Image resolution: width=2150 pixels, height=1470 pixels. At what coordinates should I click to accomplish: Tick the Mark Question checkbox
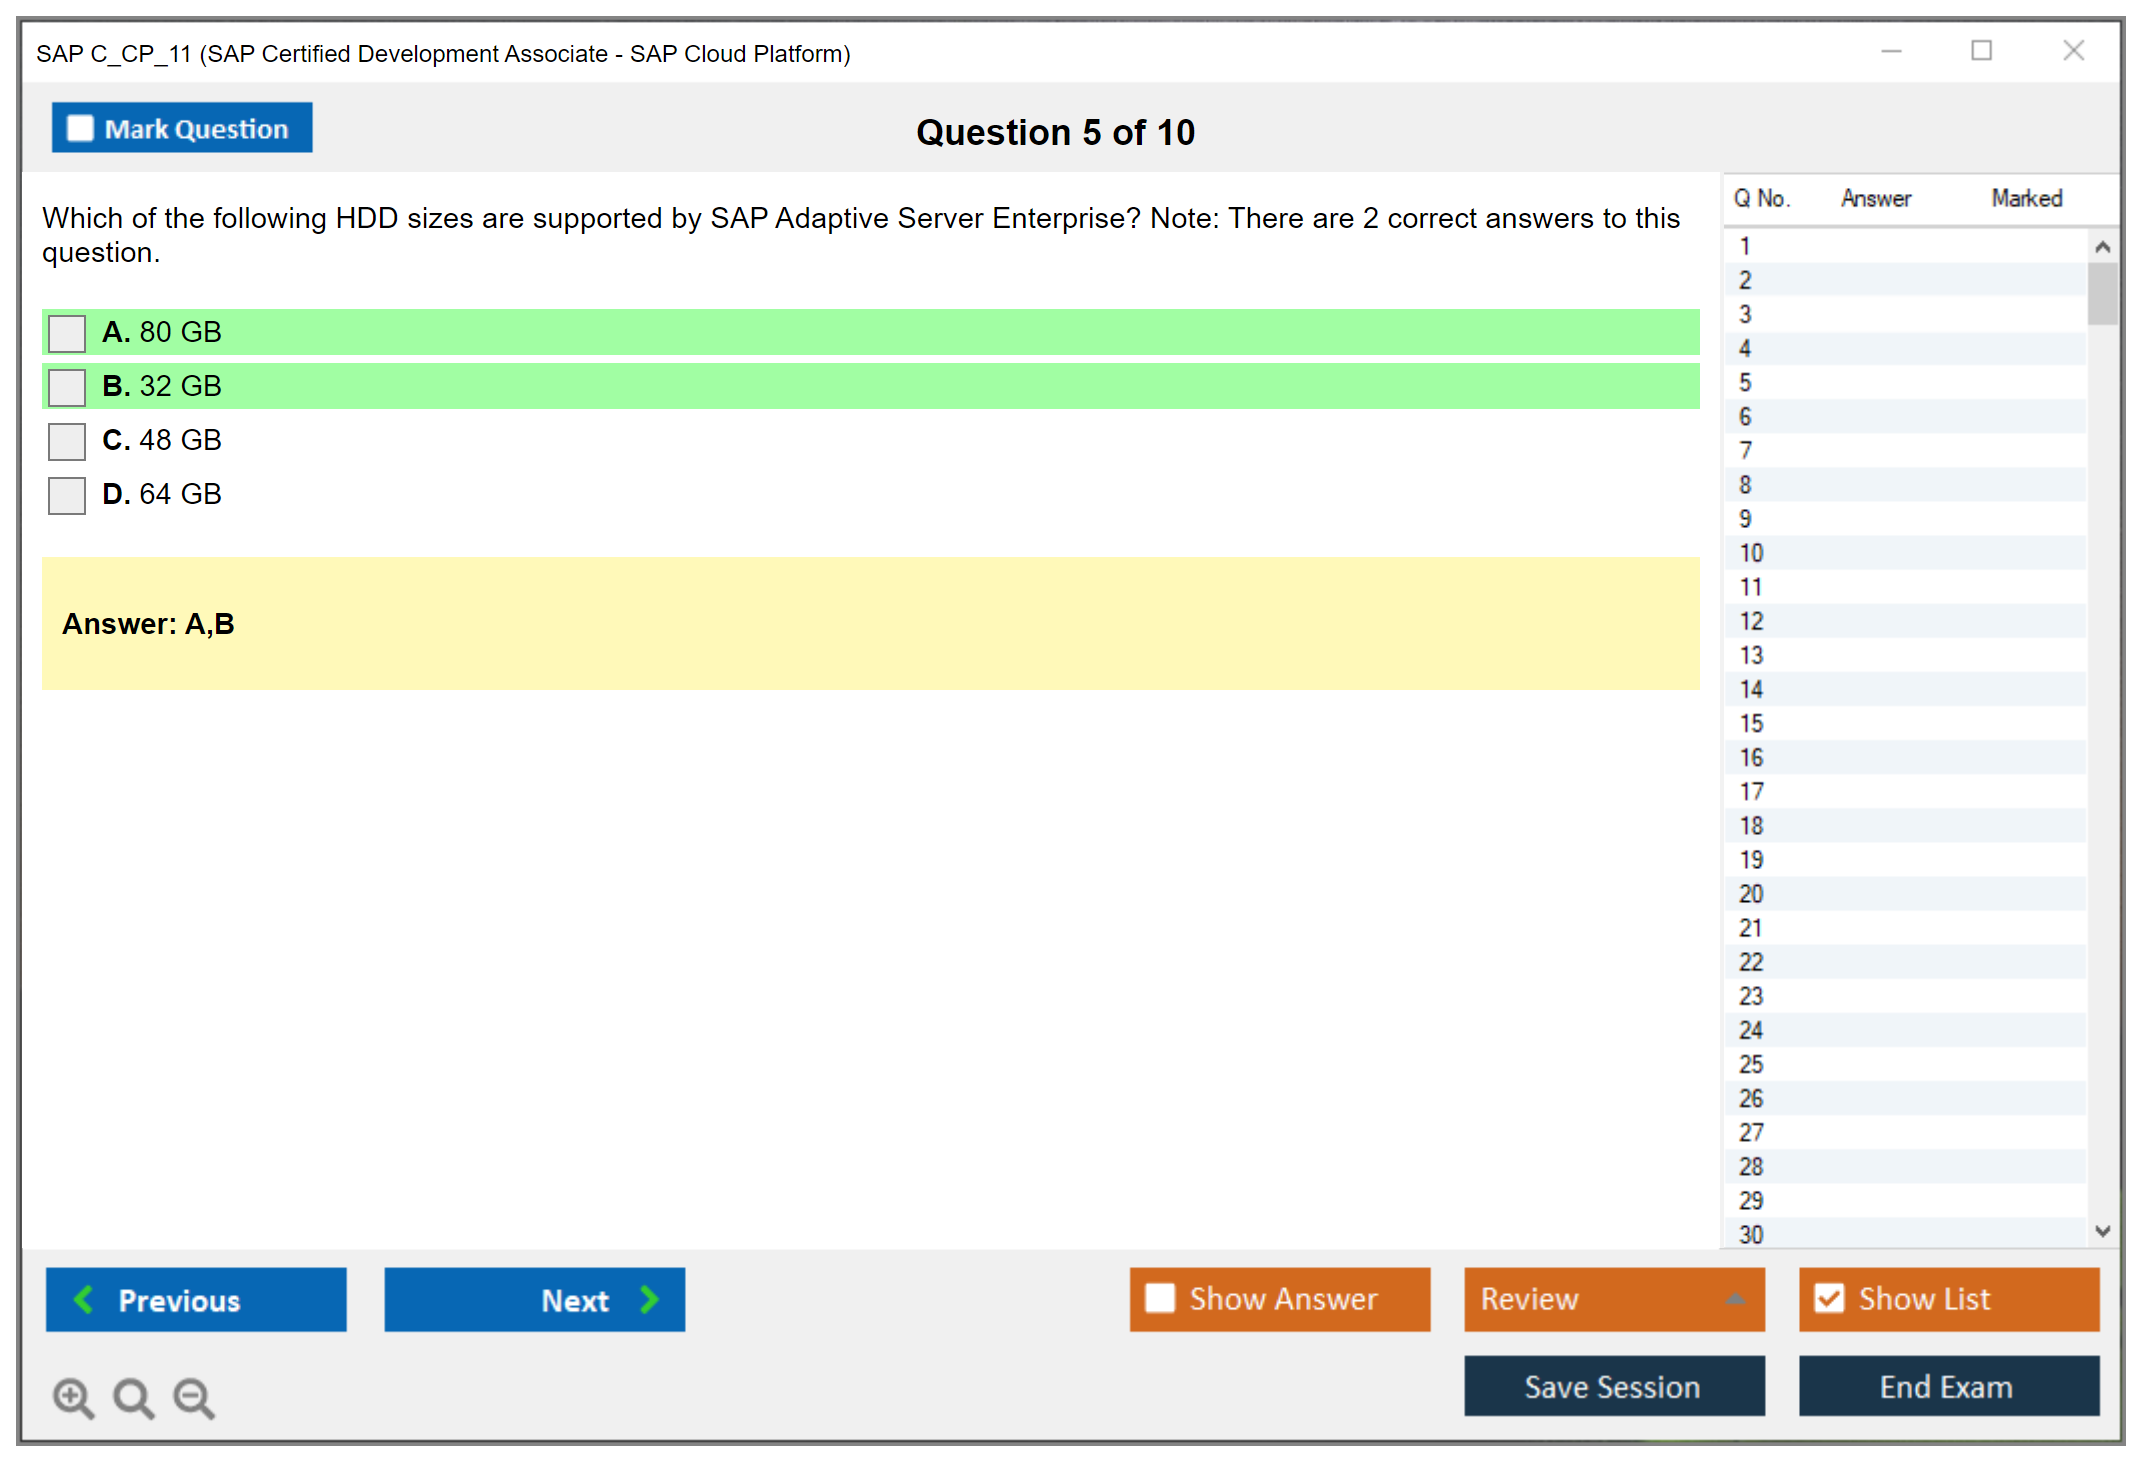pos(80,128)
